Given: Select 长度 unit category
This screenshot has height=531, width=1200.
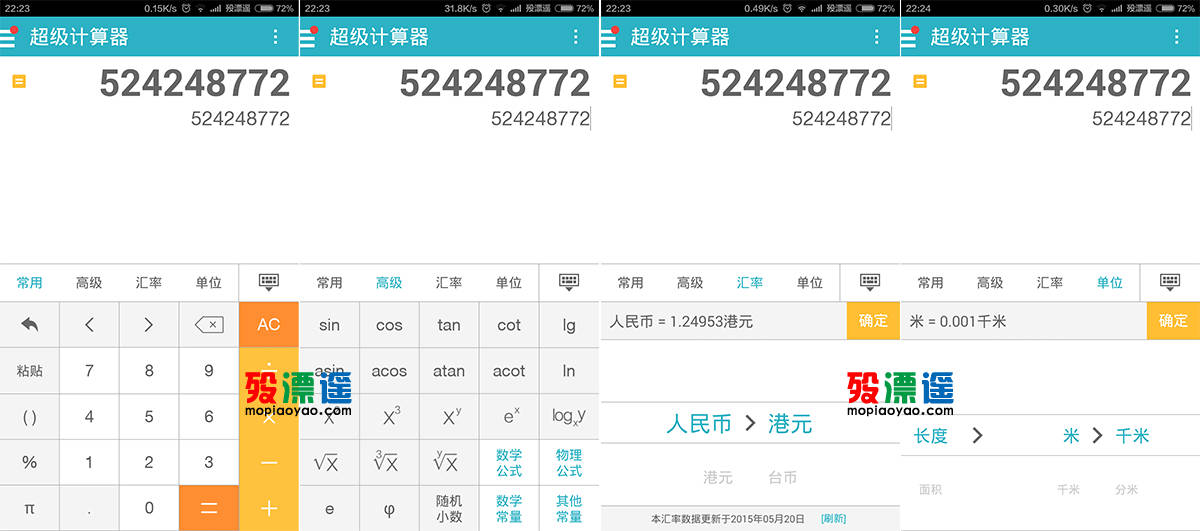Looking at the screenshot, I should pos(931,436).
